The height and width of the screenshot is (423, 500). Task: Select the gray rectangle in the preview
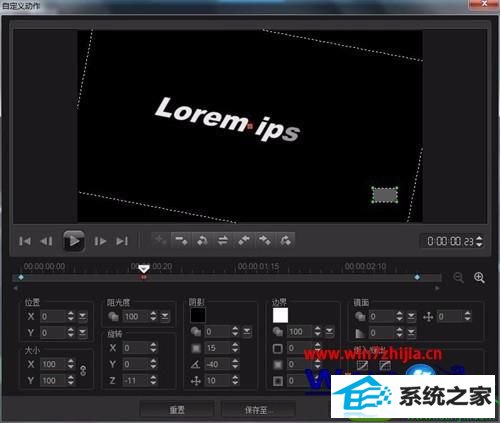pyautogui.click(x=385, y=195)
